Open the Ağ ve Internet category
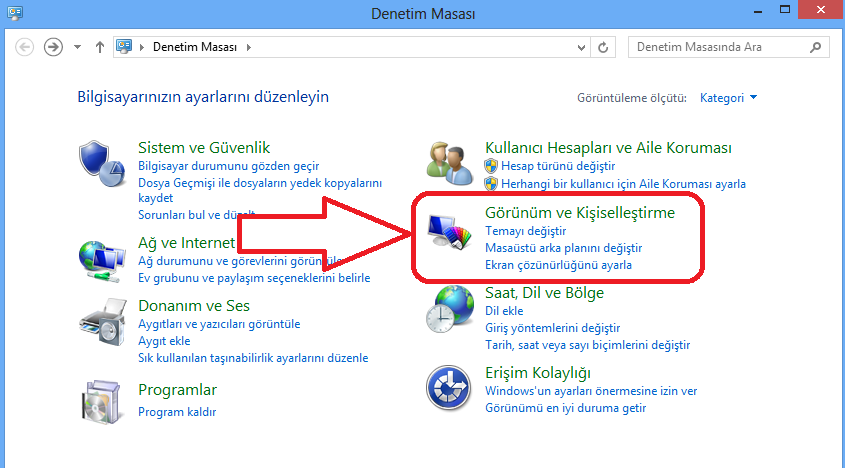845x468 pixels. tap(186, 243)
